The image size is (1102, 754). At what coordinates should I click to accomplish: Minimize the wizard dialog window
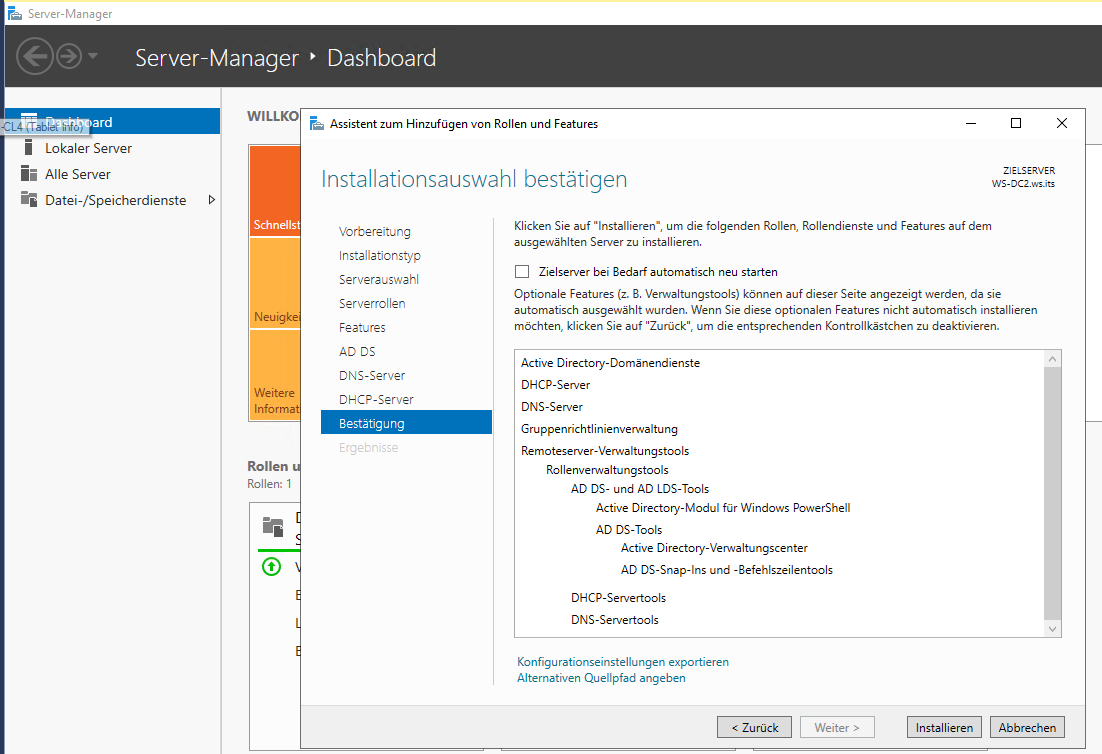(971, 123)
